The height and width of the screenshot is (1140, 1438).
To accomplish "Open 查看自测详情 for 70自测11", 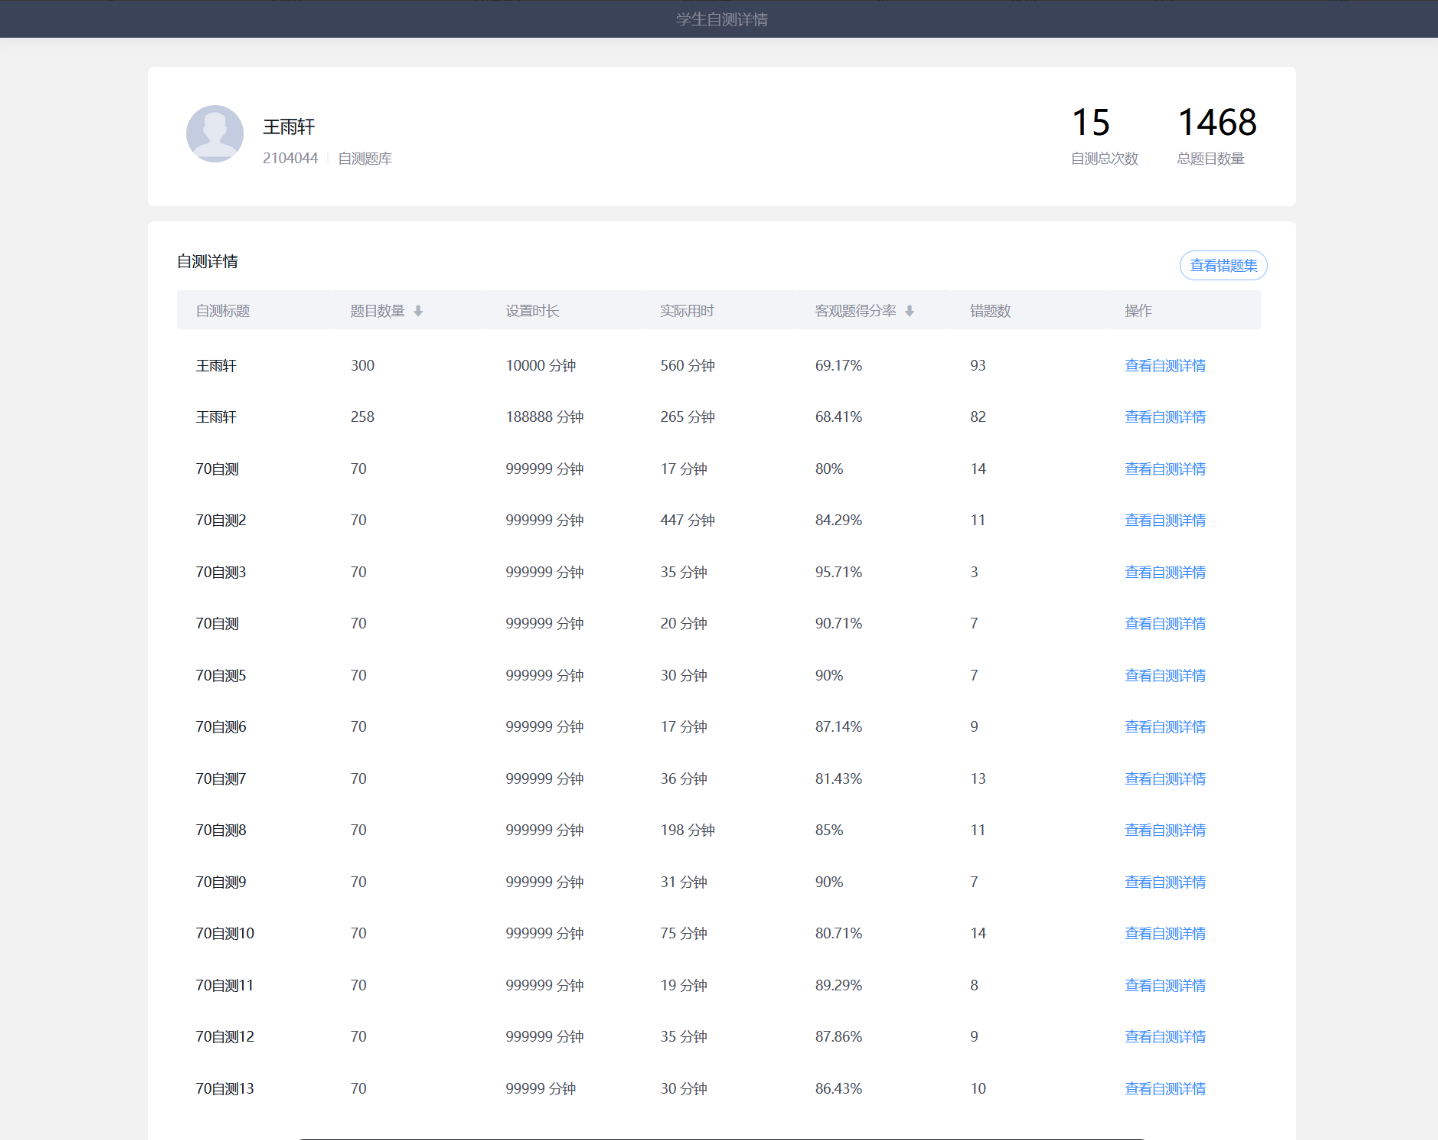I will point(1165,985).
